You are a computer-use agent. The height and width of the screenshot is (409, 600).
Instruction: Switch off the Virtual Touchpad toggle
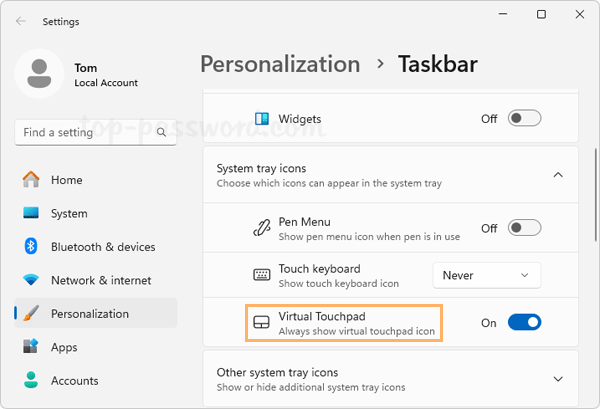[x=524, y=323]
